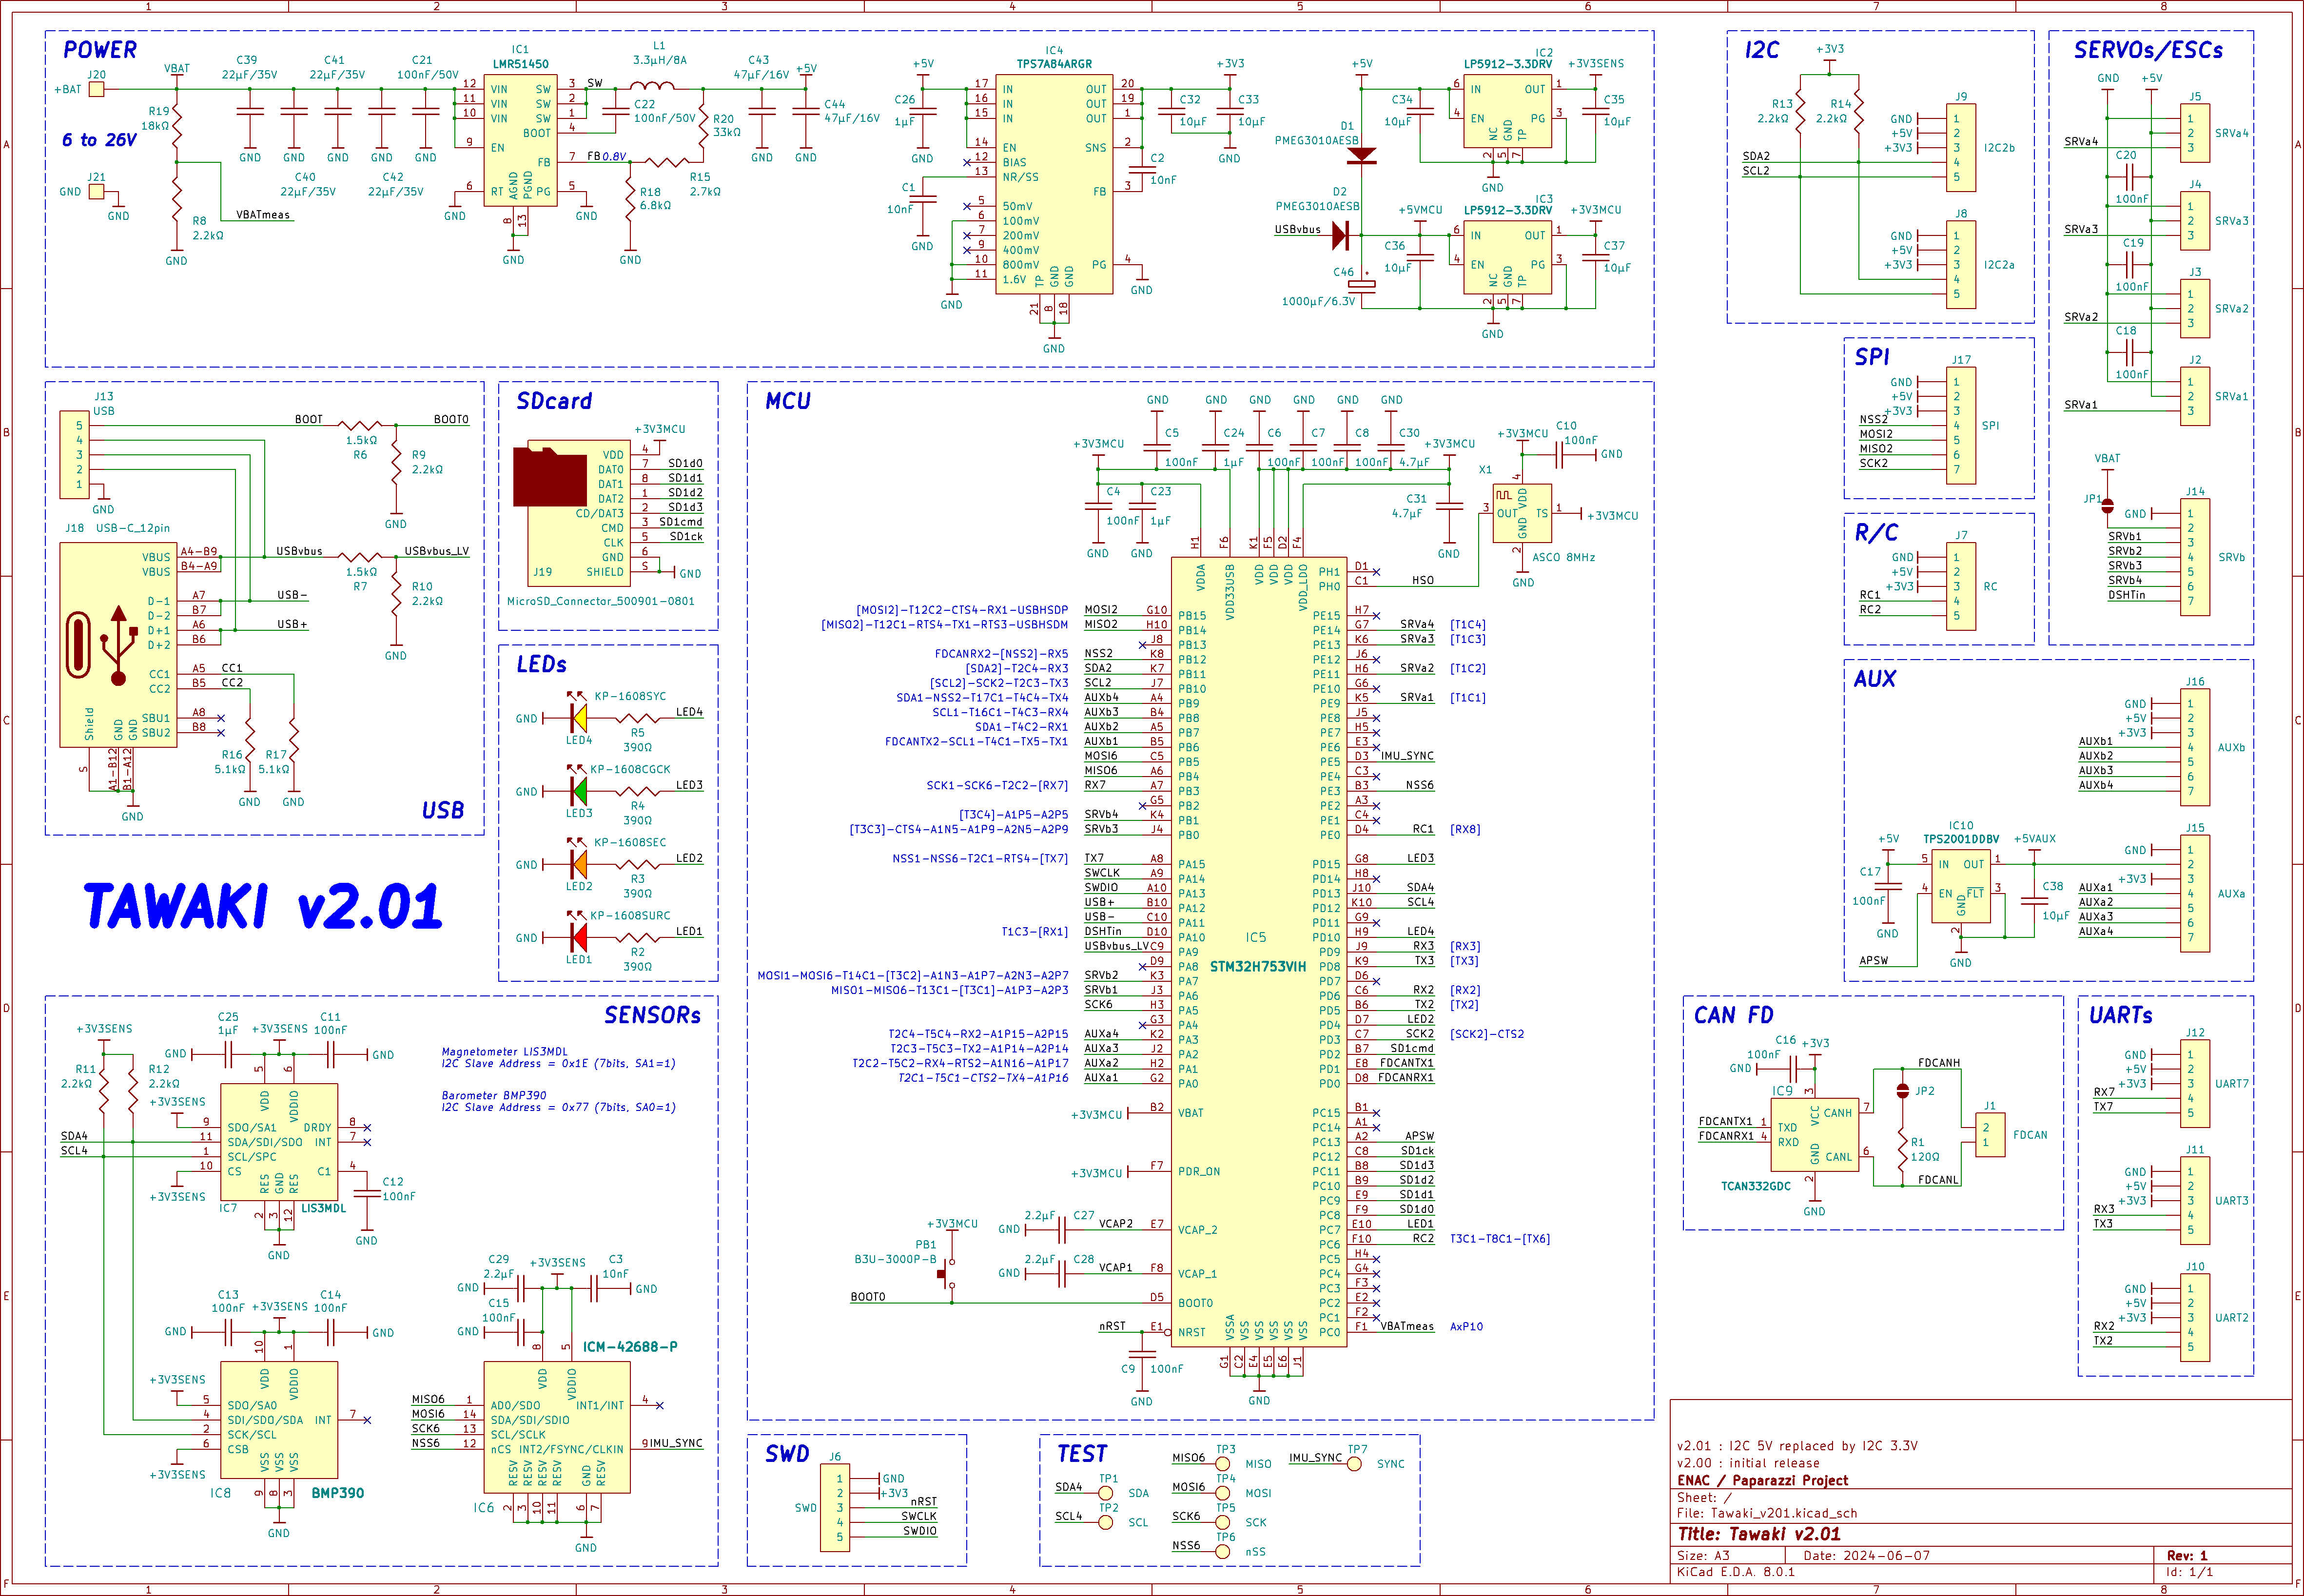Select the SENSORs section heading
This screenshot has height=1596, width=2304.
pos(652,1015)
